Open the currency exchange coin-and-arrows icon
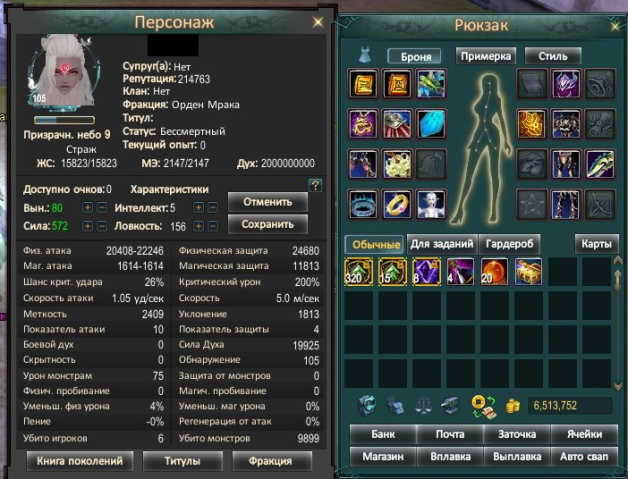 (x=483, y=406)
